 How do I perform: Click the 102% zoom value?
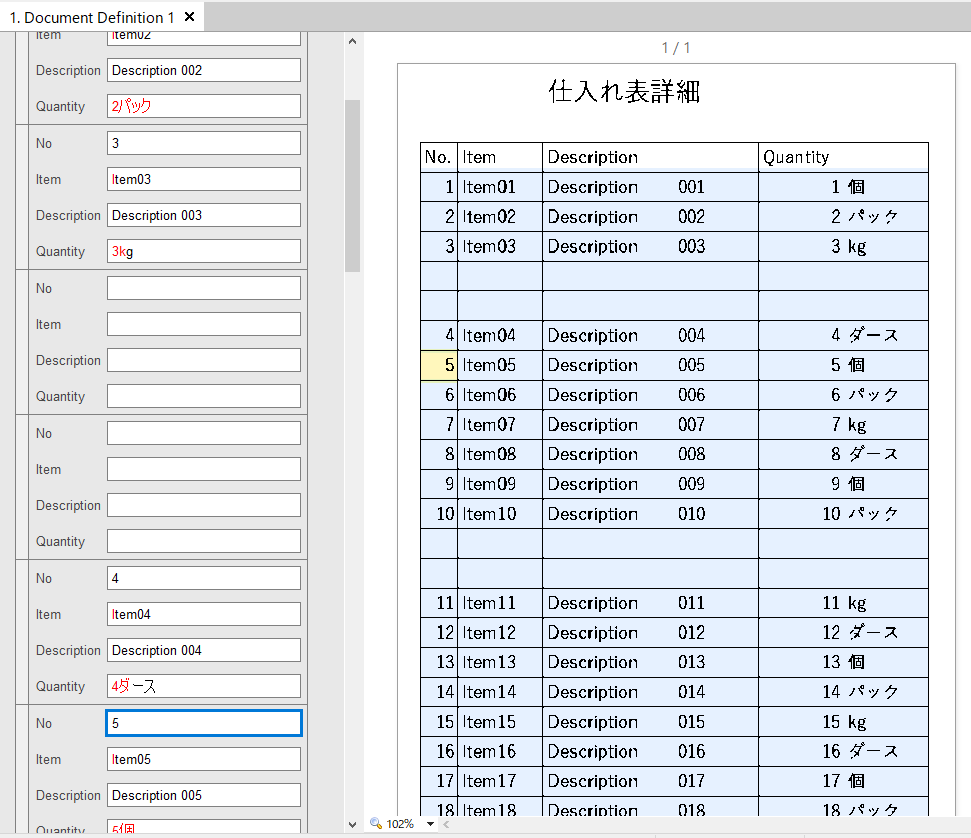(399, 824)
